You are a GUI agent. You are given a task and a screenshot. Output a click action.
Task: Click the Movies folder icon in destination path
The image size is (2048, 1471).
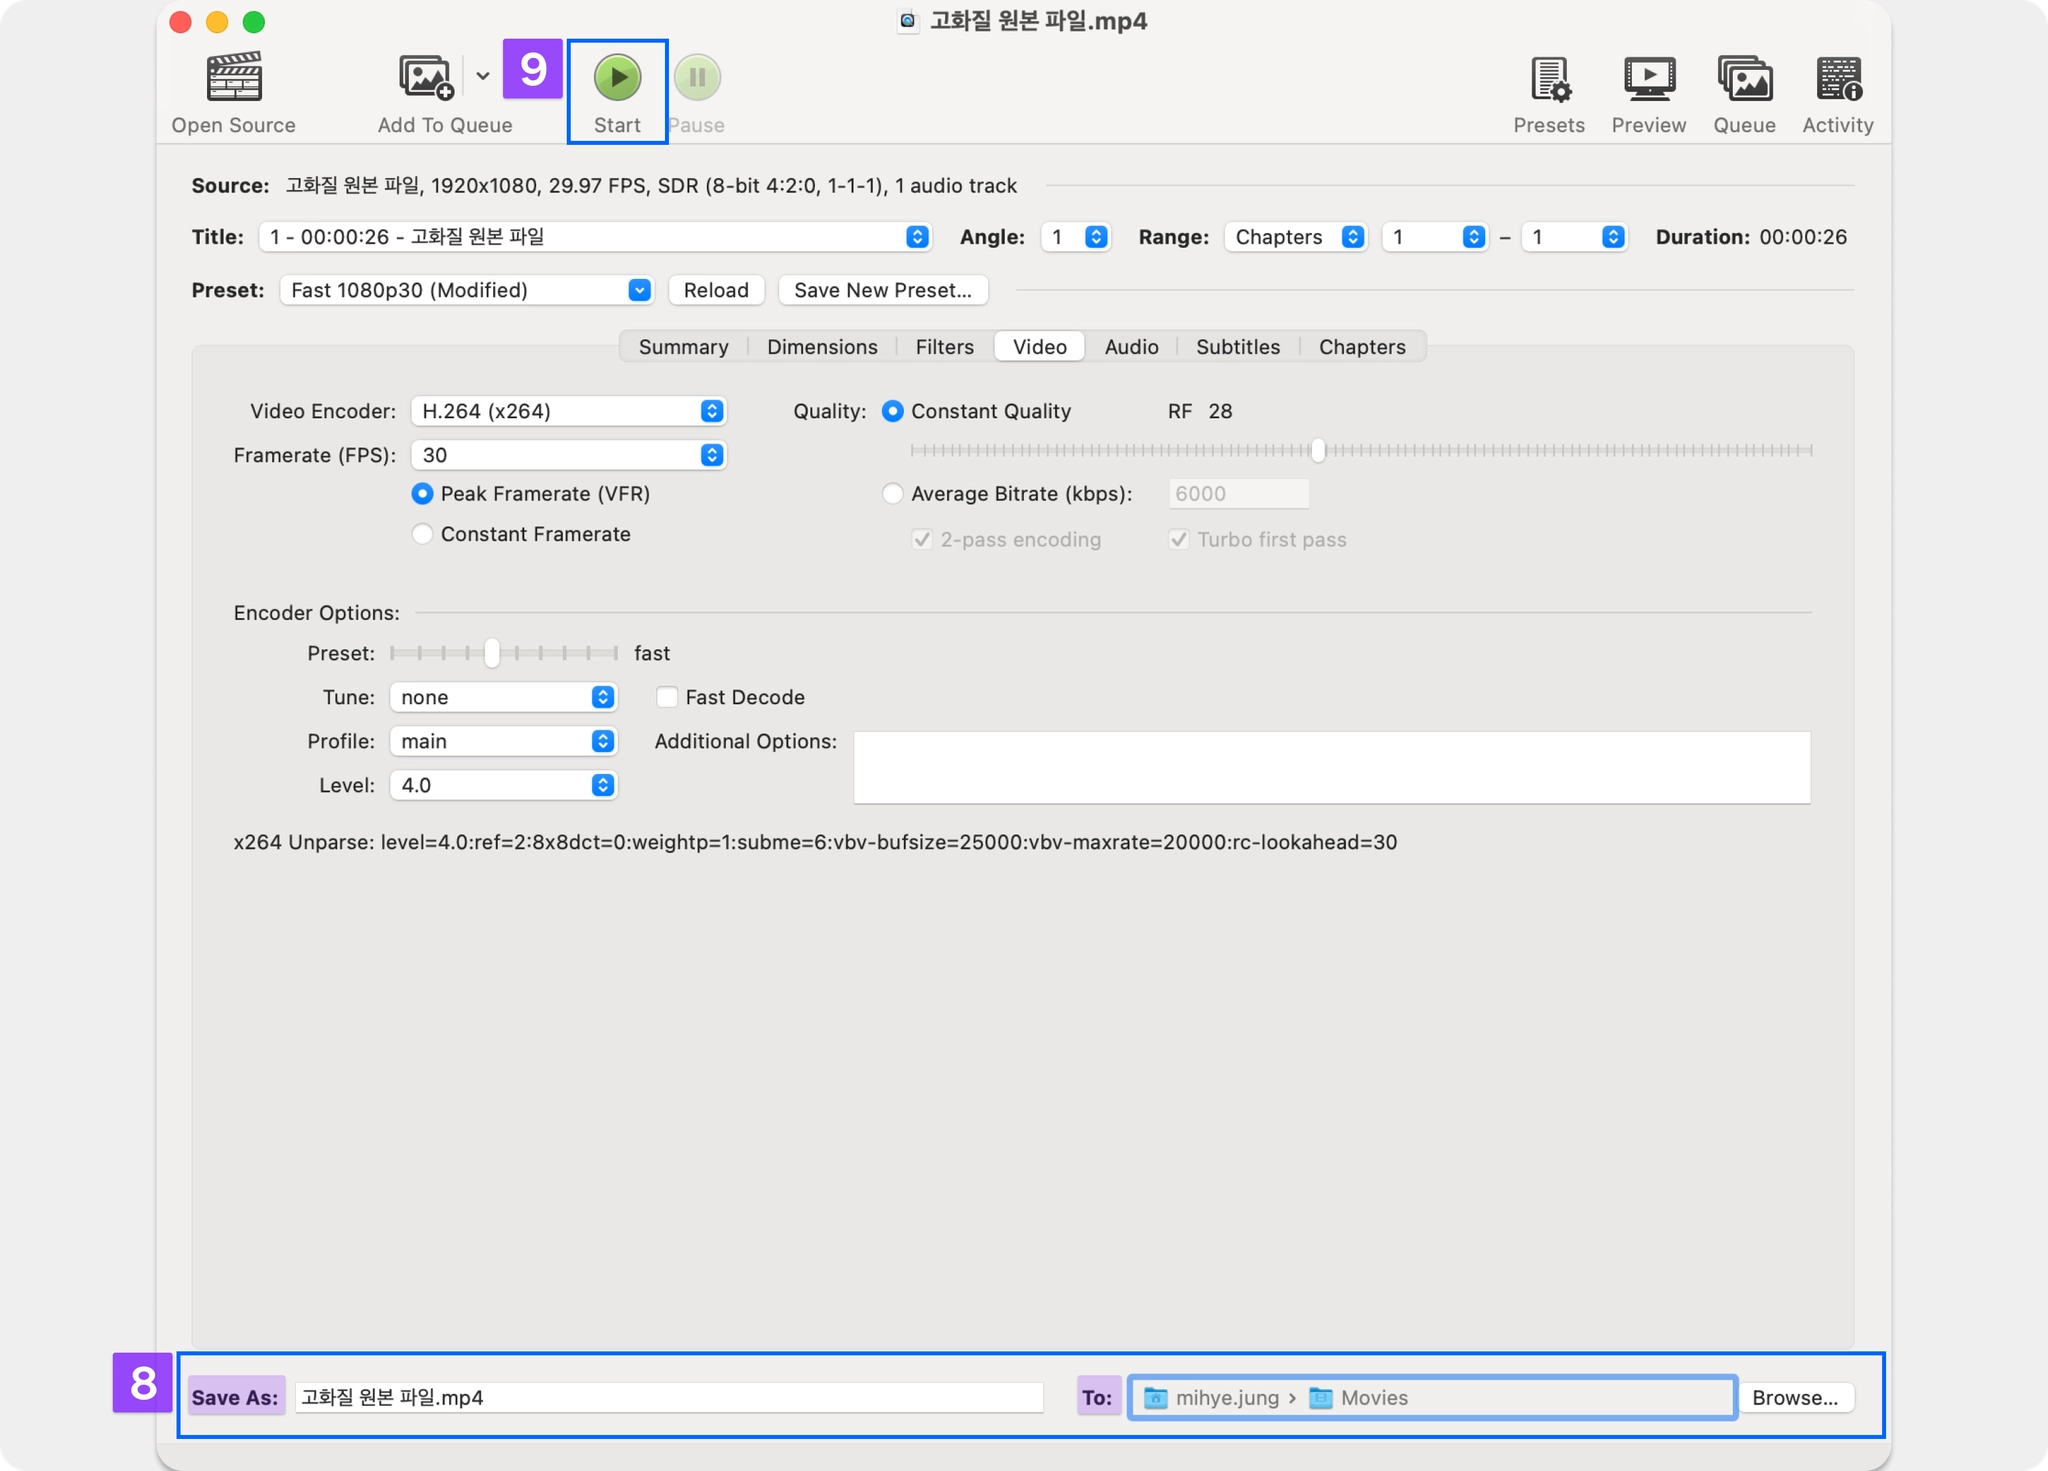(x=1321, y=1398)
